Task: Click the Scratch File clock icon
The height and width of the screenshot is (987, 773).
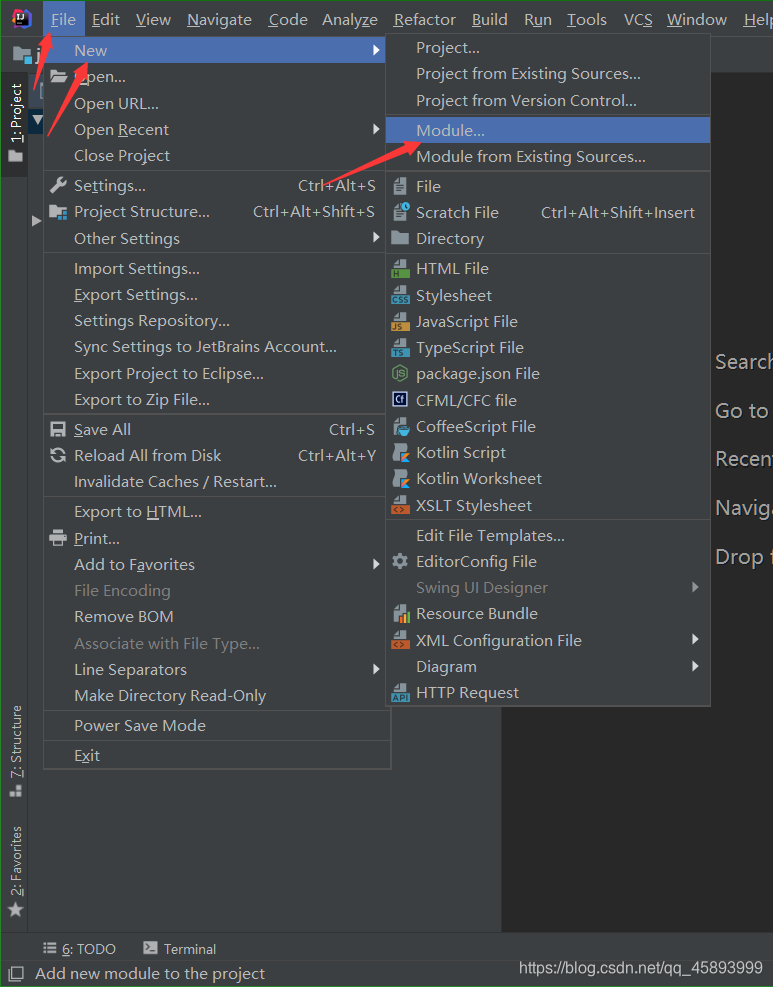Action: (x=401, y=212)
